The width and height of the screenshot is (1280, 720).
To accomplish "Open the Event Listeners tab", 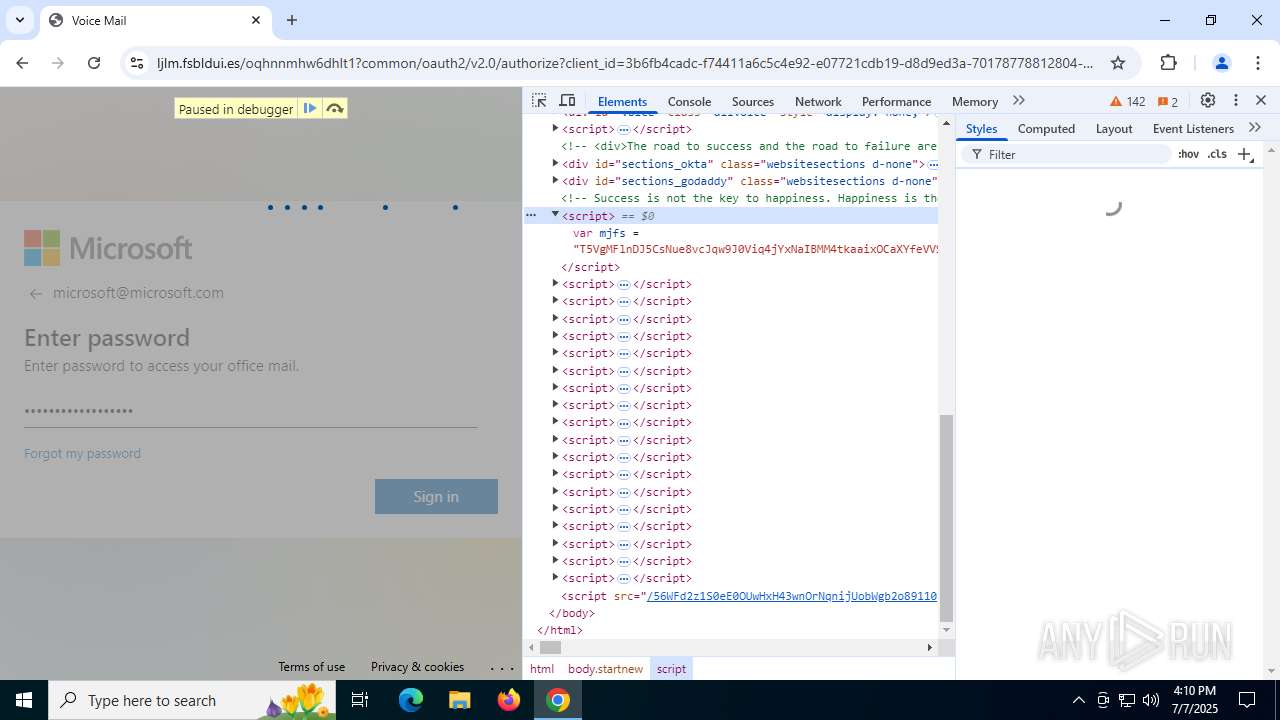I will 1193,129.
